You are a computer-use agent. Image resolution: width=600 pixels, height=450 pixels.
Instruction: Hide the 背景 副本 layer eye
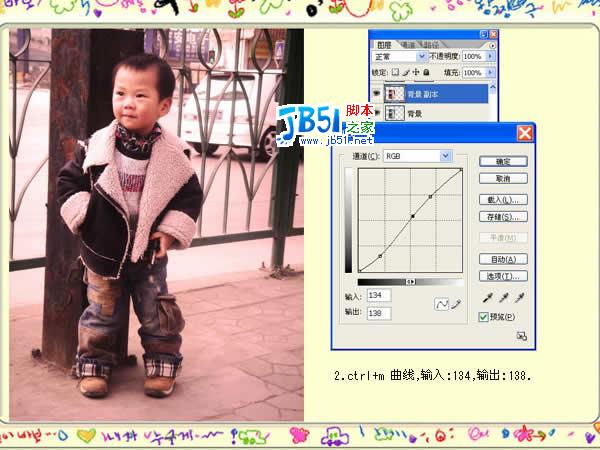377,93
